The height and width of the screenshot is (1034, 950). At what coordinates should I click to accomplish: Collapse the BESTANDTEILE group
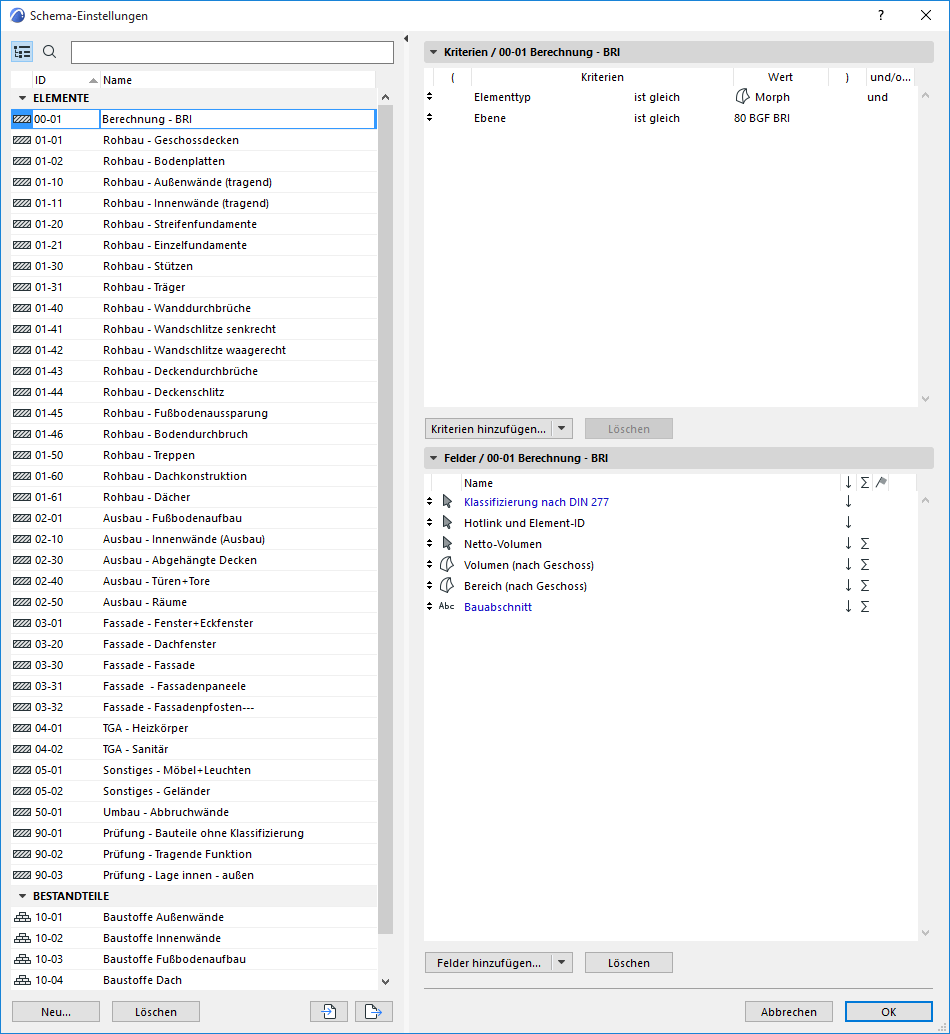tap(22, 896)
